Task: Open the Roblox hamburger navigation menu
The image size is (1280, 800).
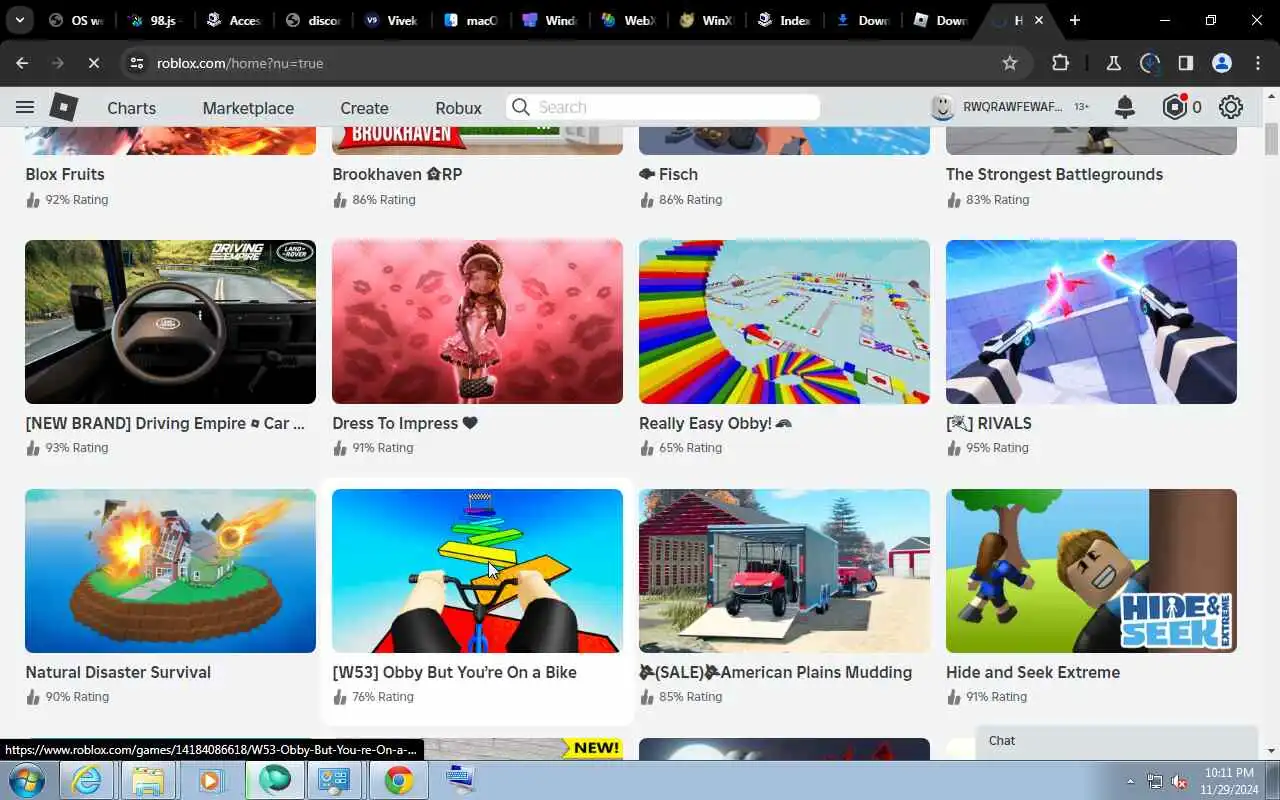Action: tap(25, 107)
